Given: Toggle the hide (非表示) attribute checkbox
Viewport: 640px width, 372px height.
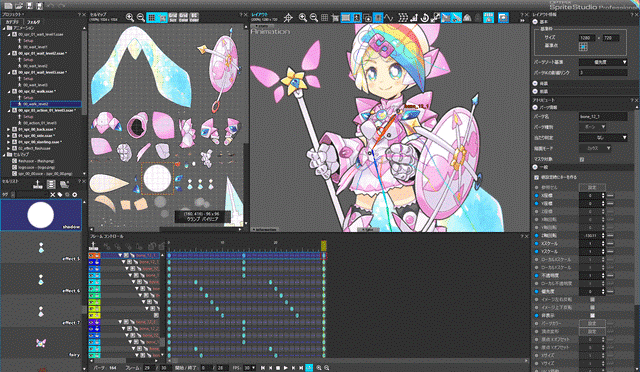Looking at the screenshot, I should pos(592,315).
